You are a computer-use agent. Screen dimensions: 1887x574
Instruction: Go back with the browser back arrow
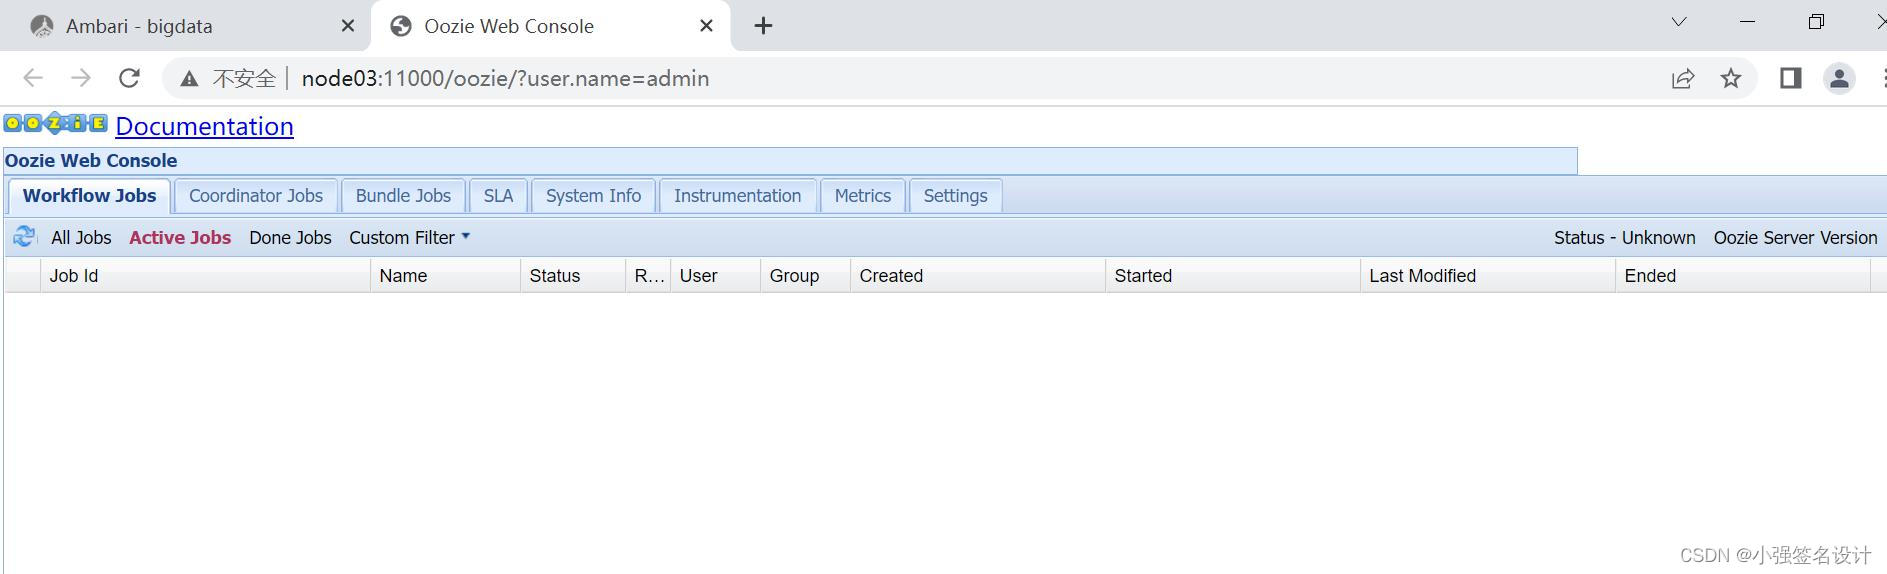(x=33, y=78)
